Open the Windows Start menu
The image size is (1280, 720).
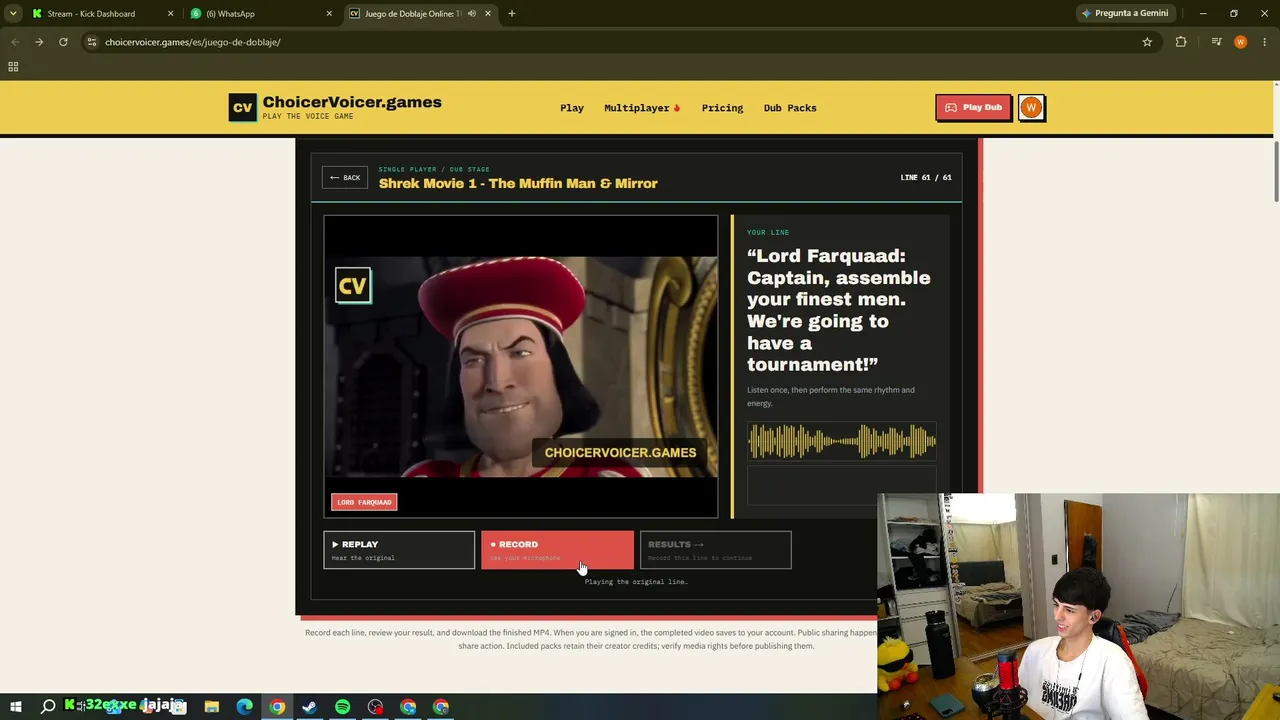15,707
